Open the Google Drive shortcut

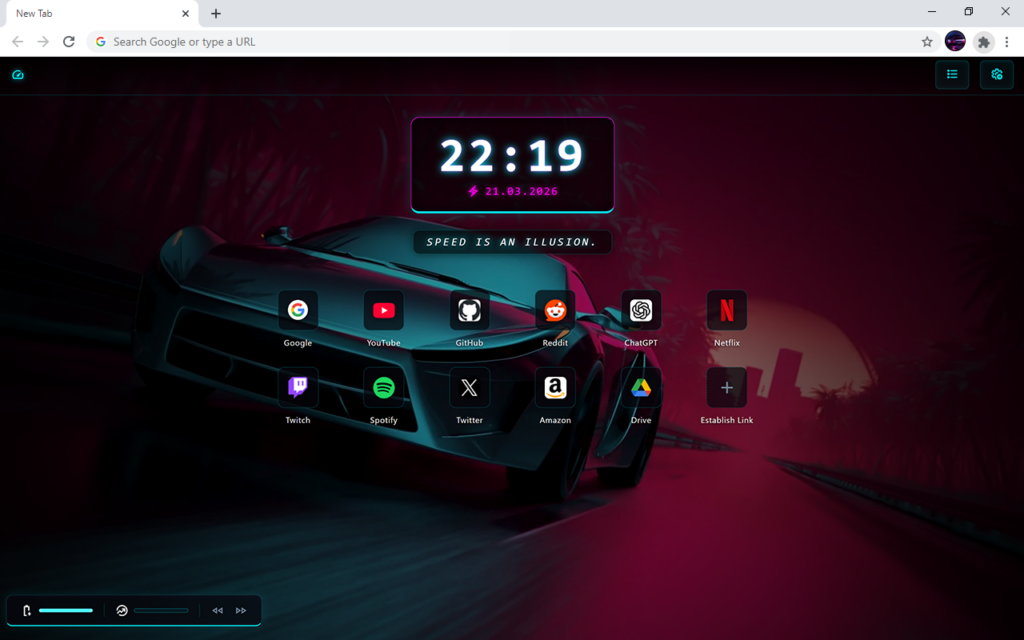click(641, 388)
